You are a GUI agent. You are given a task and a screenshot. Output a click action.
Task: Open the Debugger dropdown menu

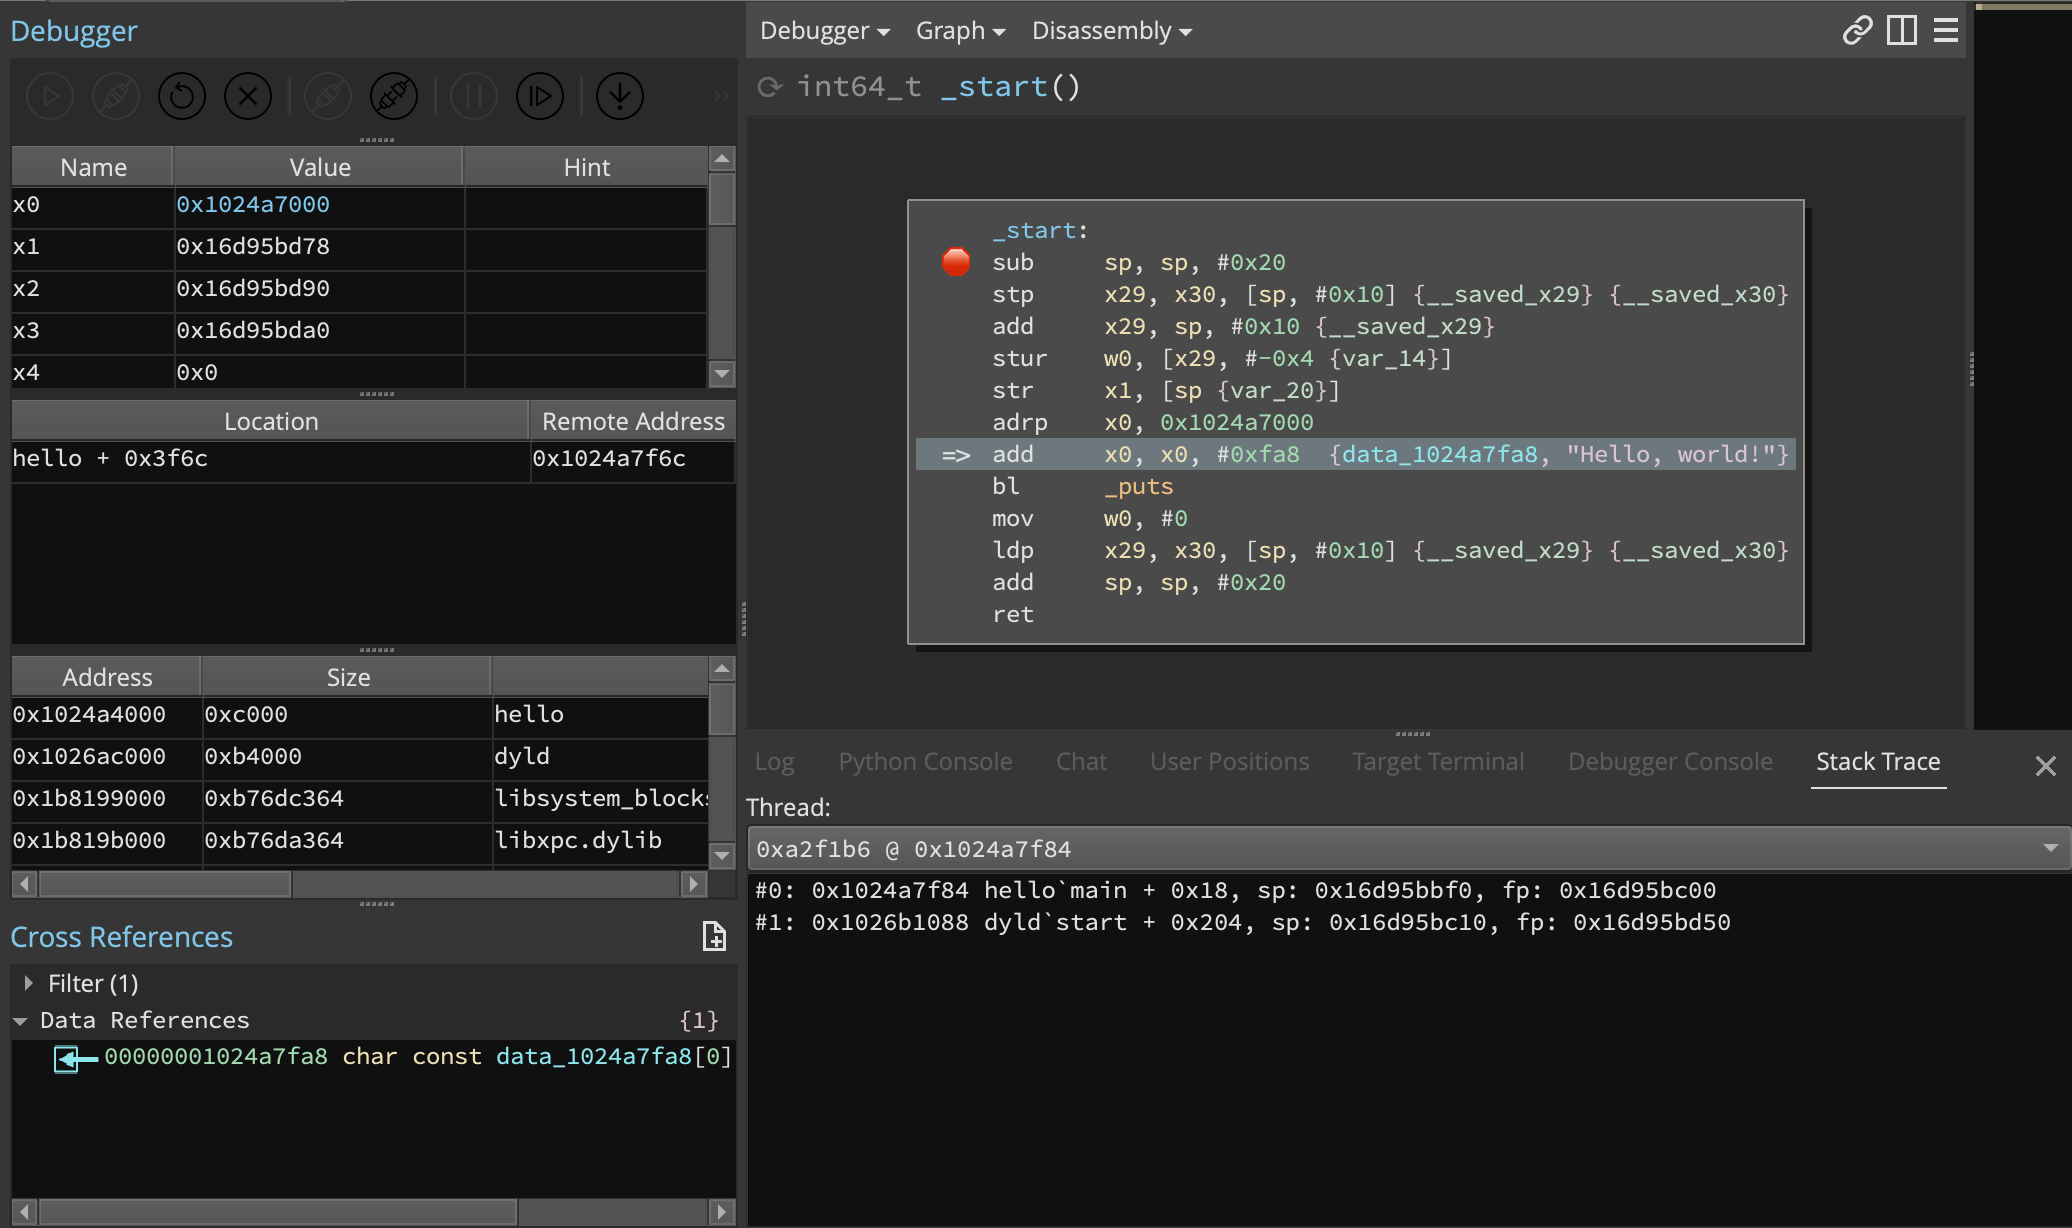823,31
